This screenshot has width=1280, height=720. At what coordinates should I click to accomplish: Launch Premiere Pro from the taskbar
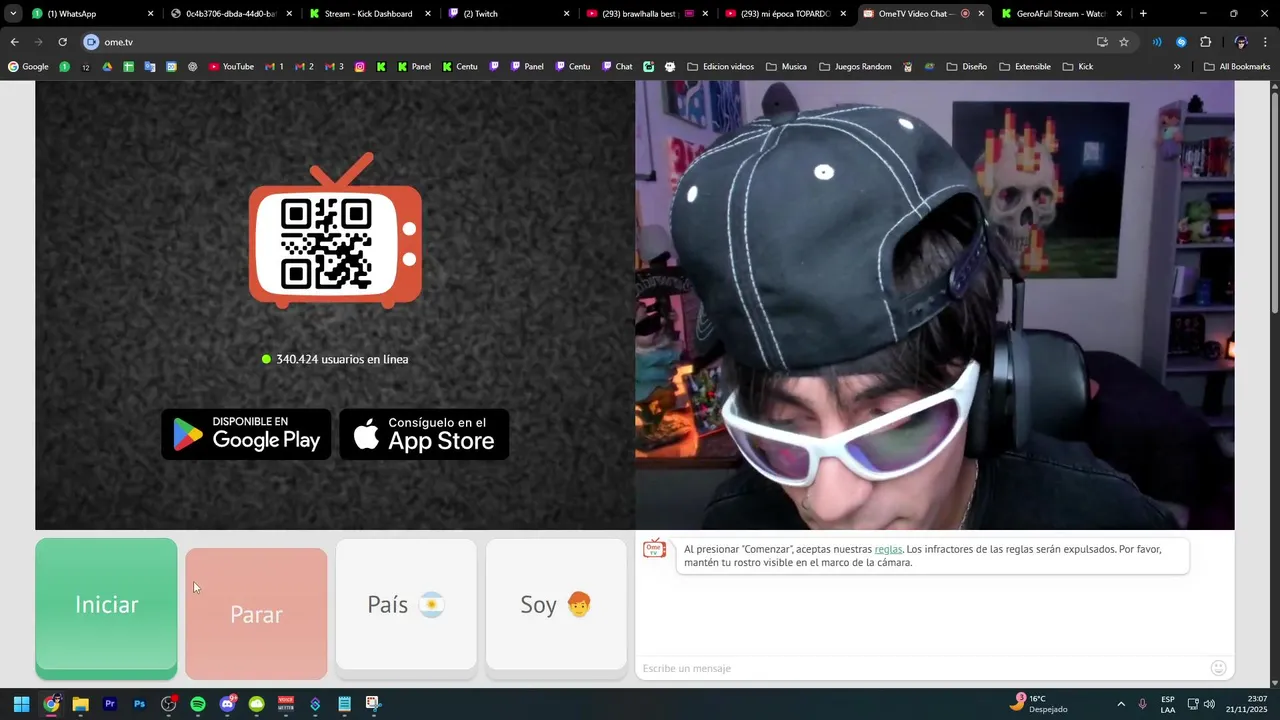pyautogui.click(x=110, y=704)
